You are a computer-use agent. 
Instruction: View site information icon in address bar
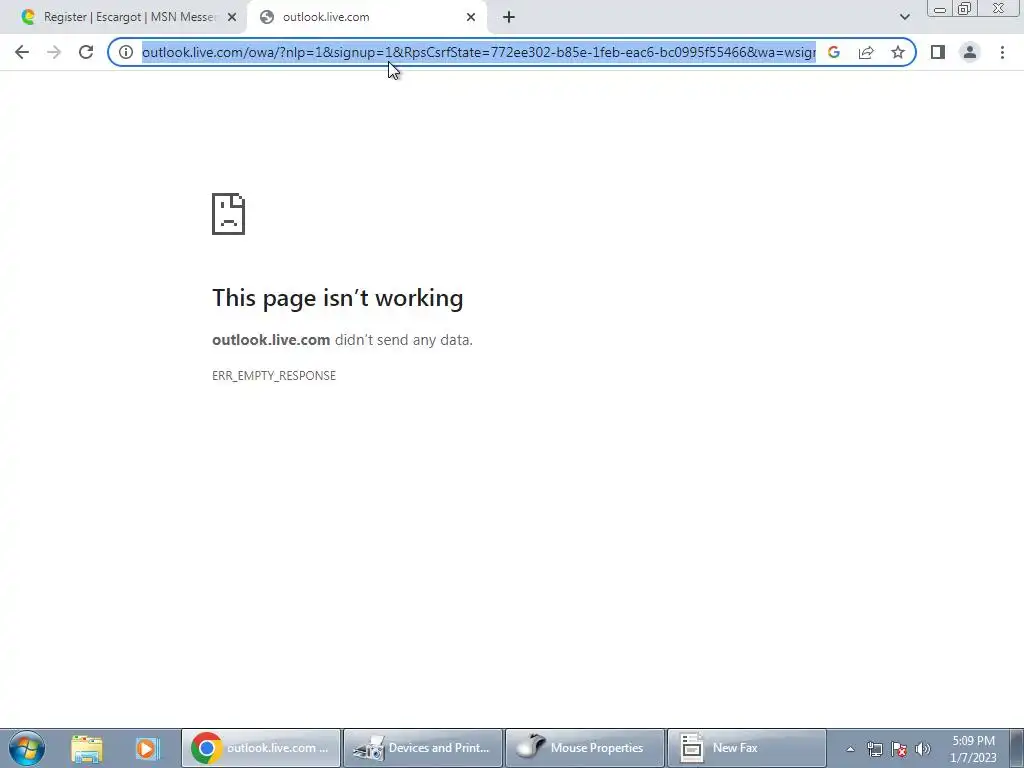126,52
